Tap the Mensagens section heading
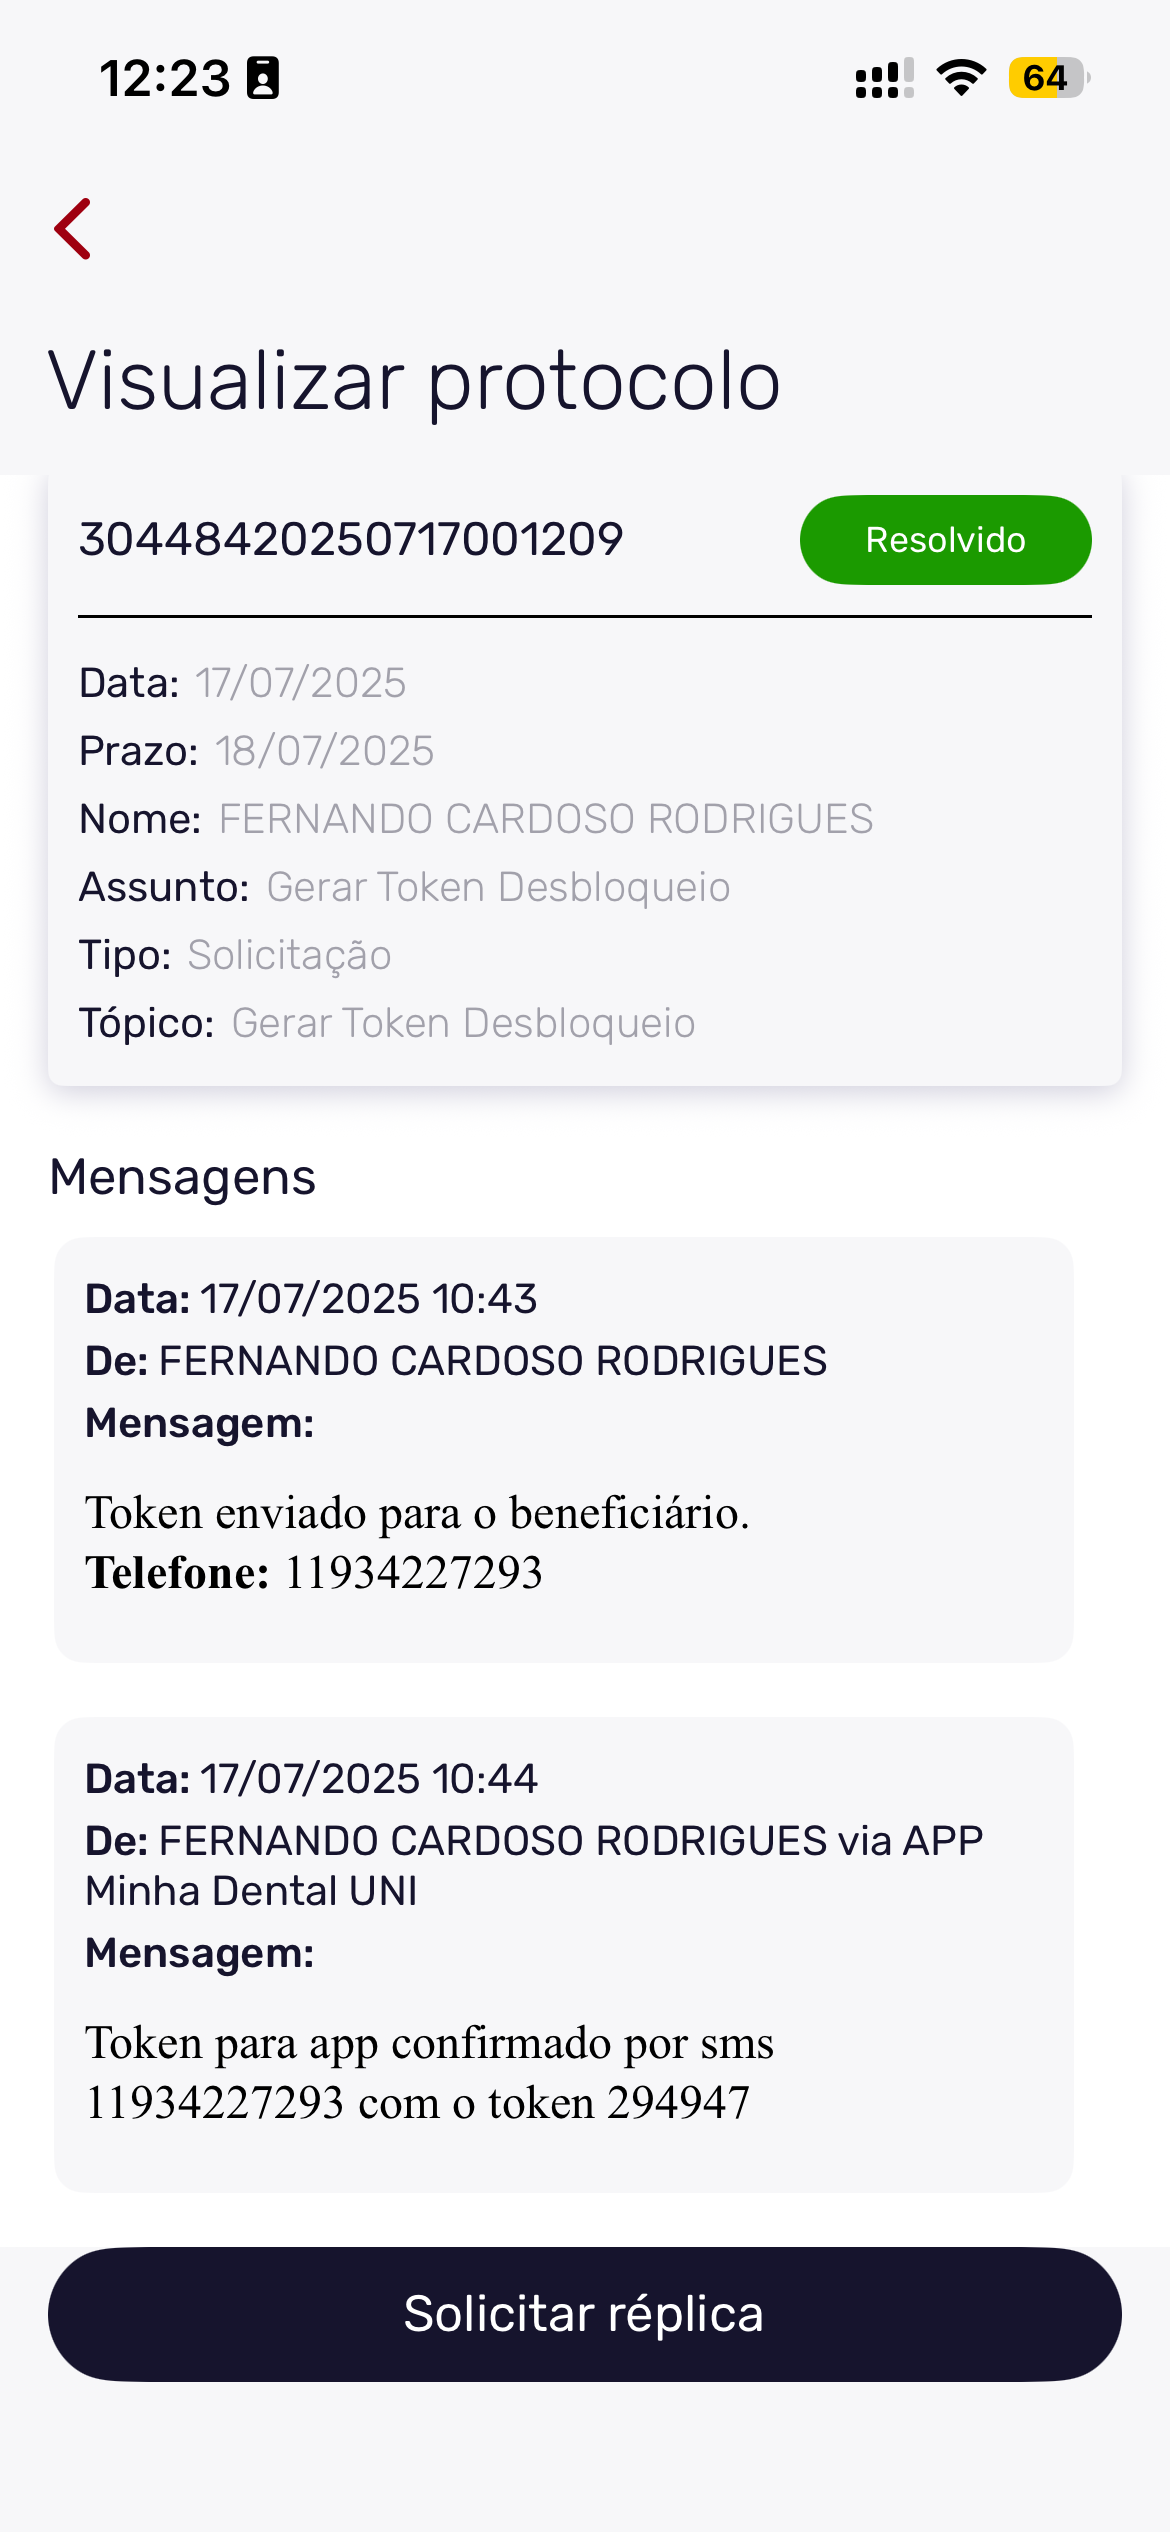Image resolution: width=1170 pixels, height=2532 pixels. tap(183, 1177)
